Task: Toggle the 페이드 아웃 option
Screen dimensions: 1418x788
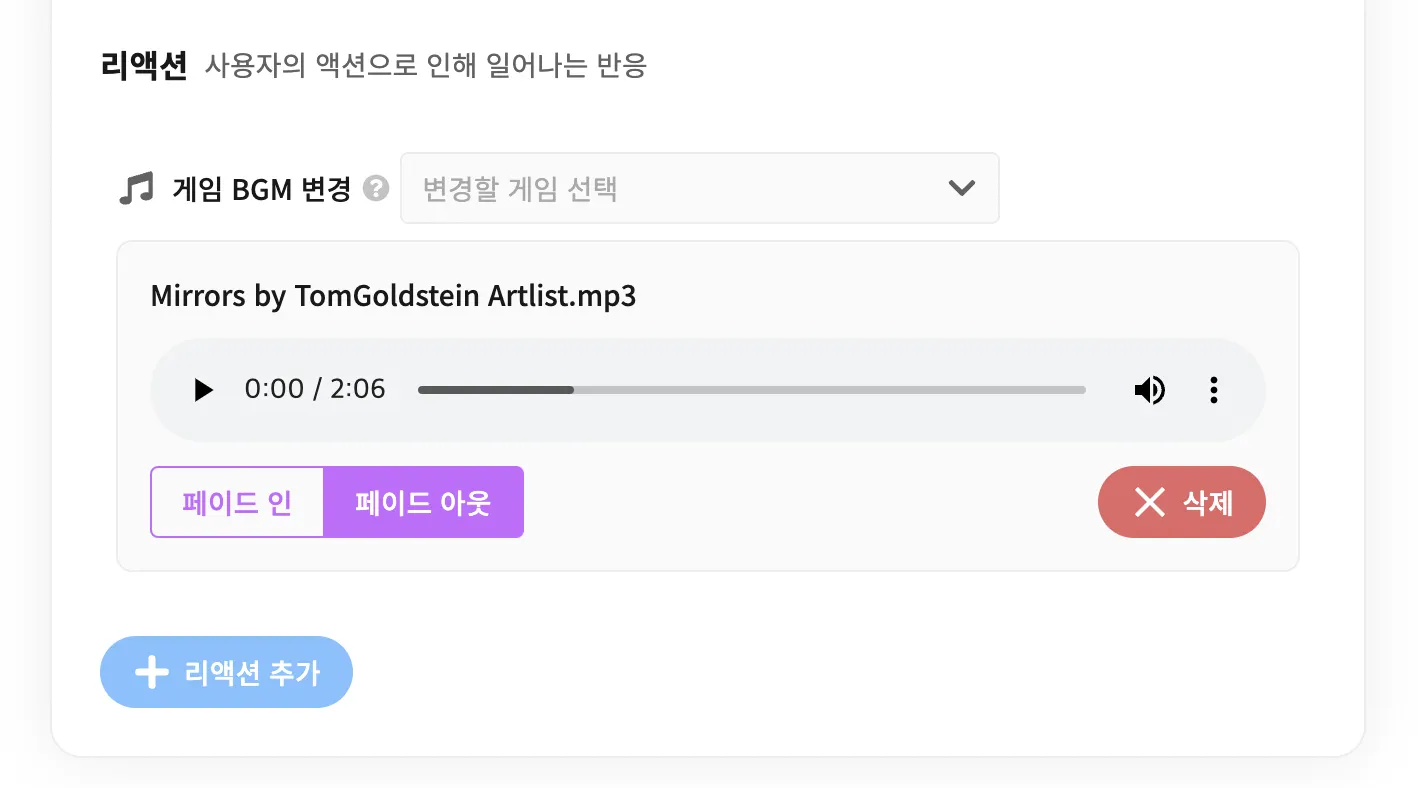Action: pyautogui.click(x=423, y=502)
